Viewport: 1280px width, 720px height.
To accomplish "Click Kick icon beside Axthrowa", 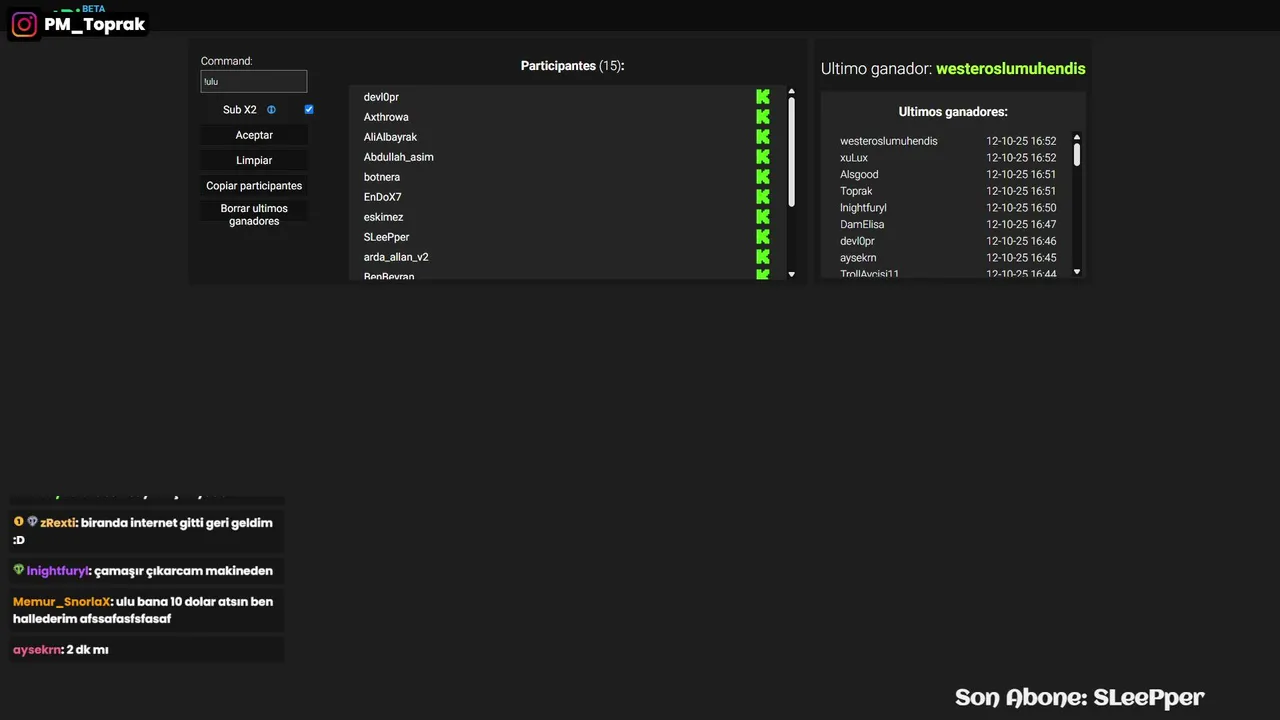I will 763,117.
